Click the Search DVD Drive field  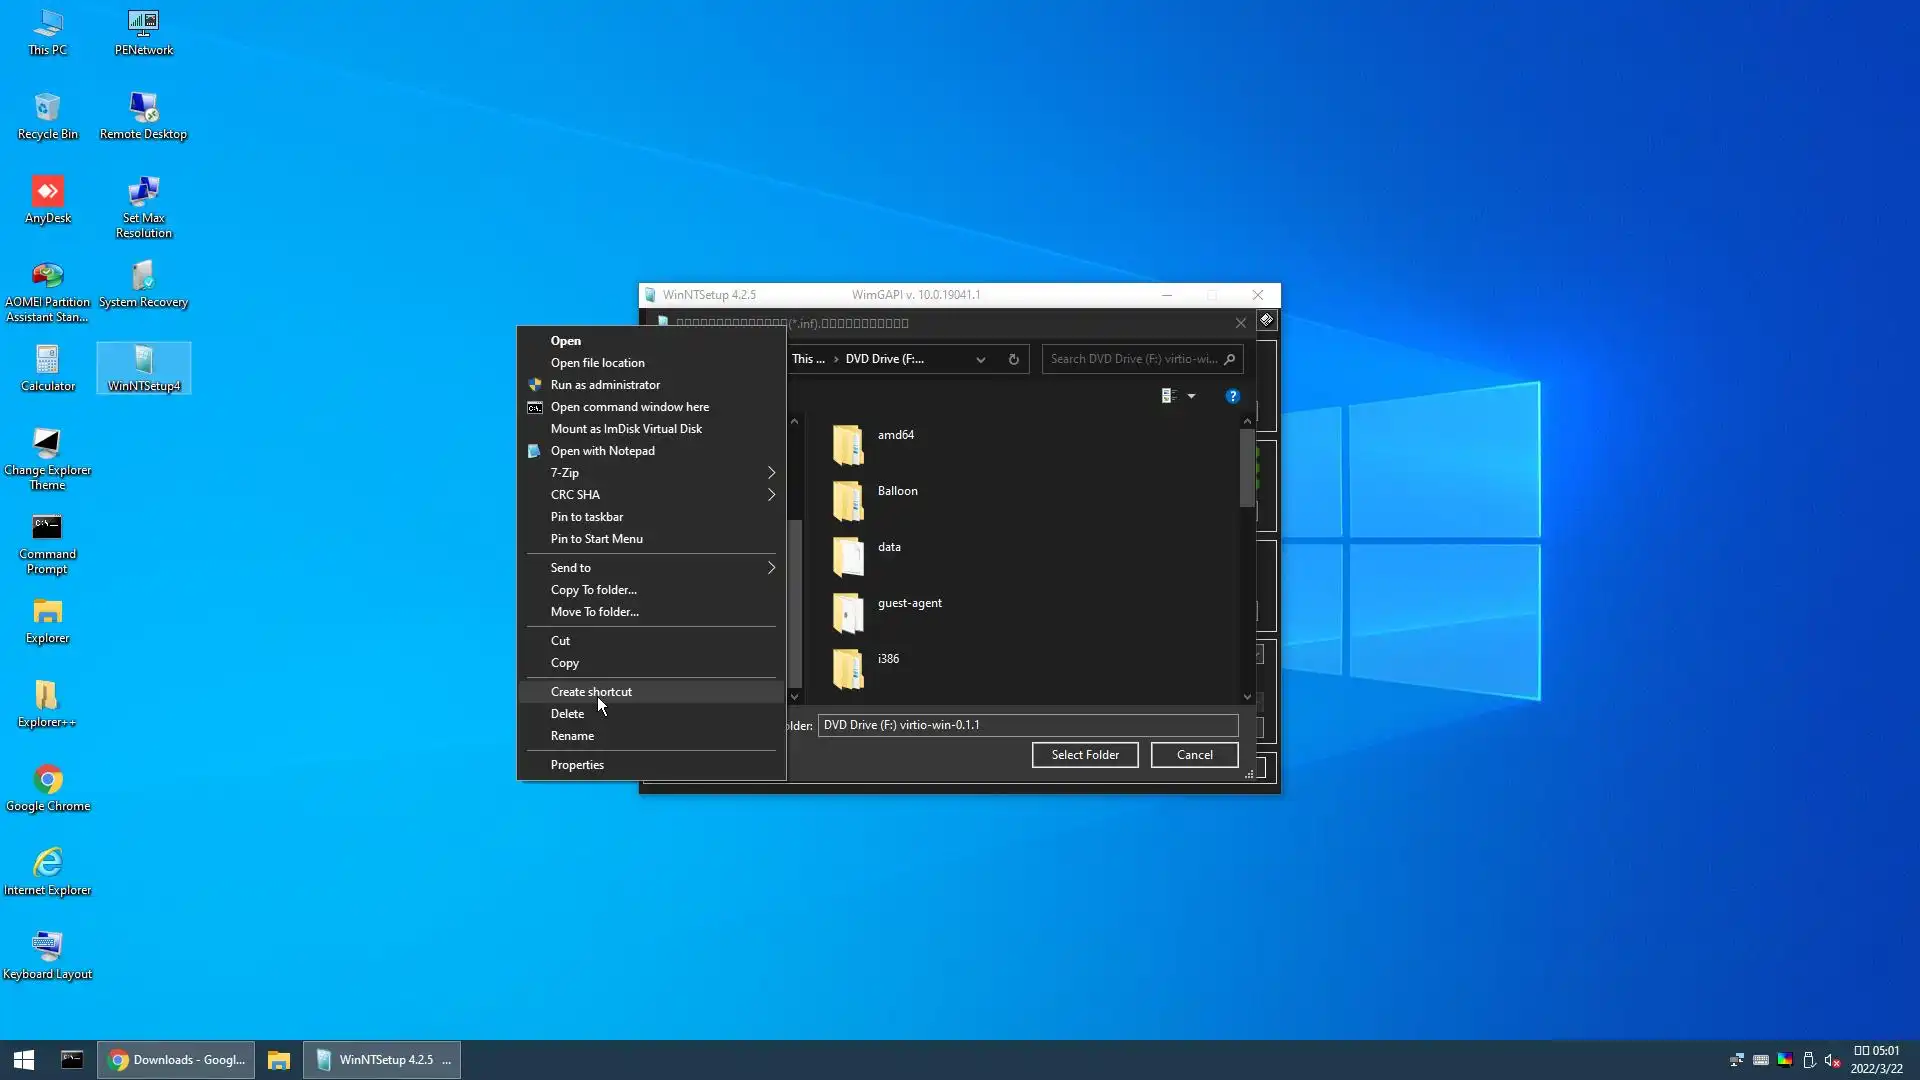pyautogui.click(x=1132, y=359)
